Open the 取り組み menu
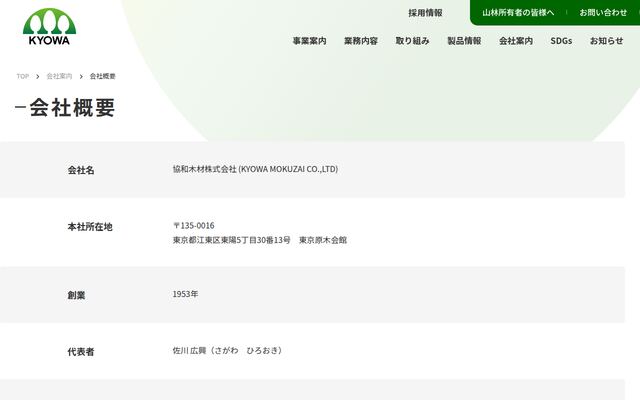Viewport: 640px width, 400px height. pos(412,41)
